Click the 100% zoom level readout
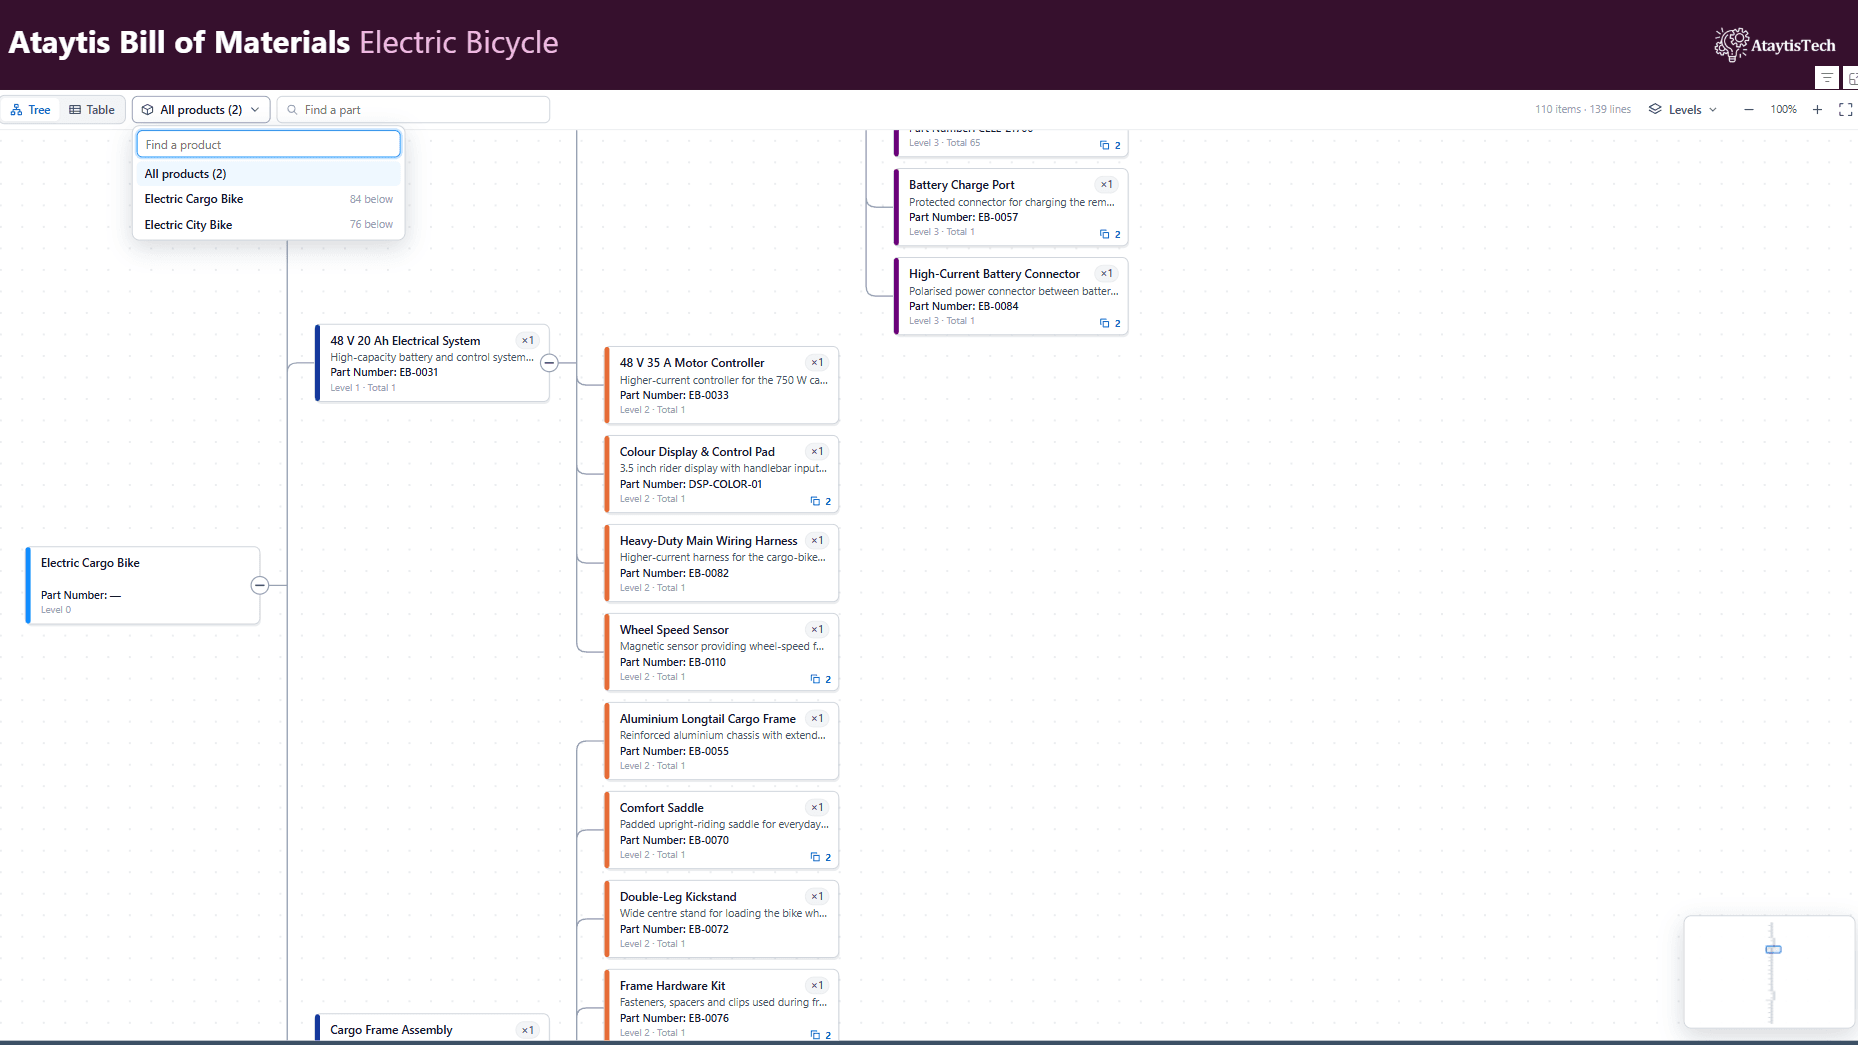The height and width of the screenshot is (1045, 1858). pos(1783,110)
